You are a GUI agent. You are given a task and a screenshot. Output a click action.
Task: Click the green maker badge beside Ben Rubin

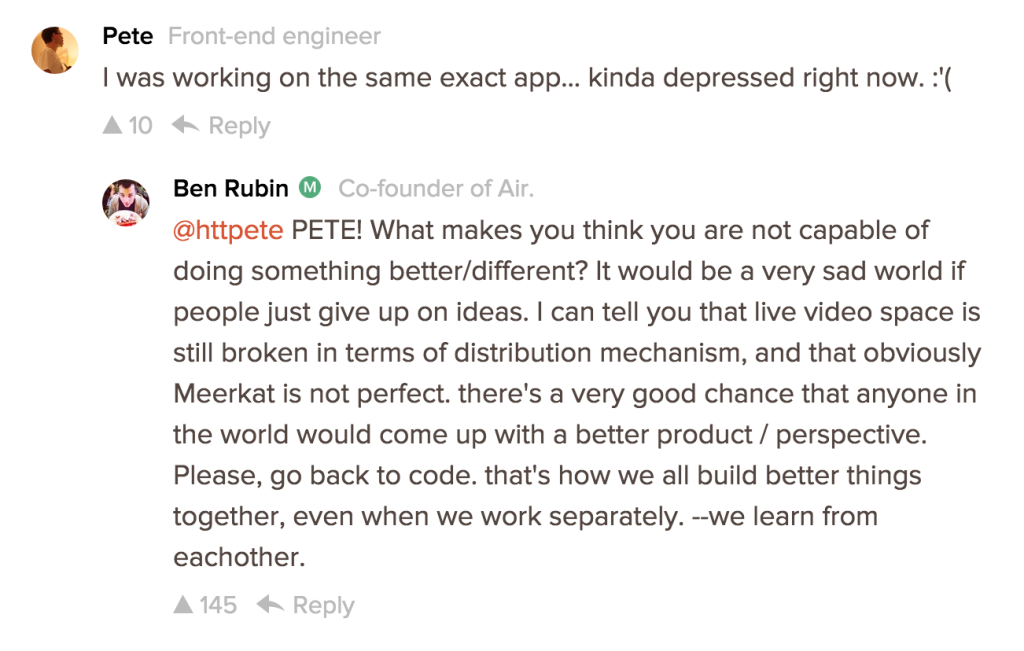[x=308, y=187]
